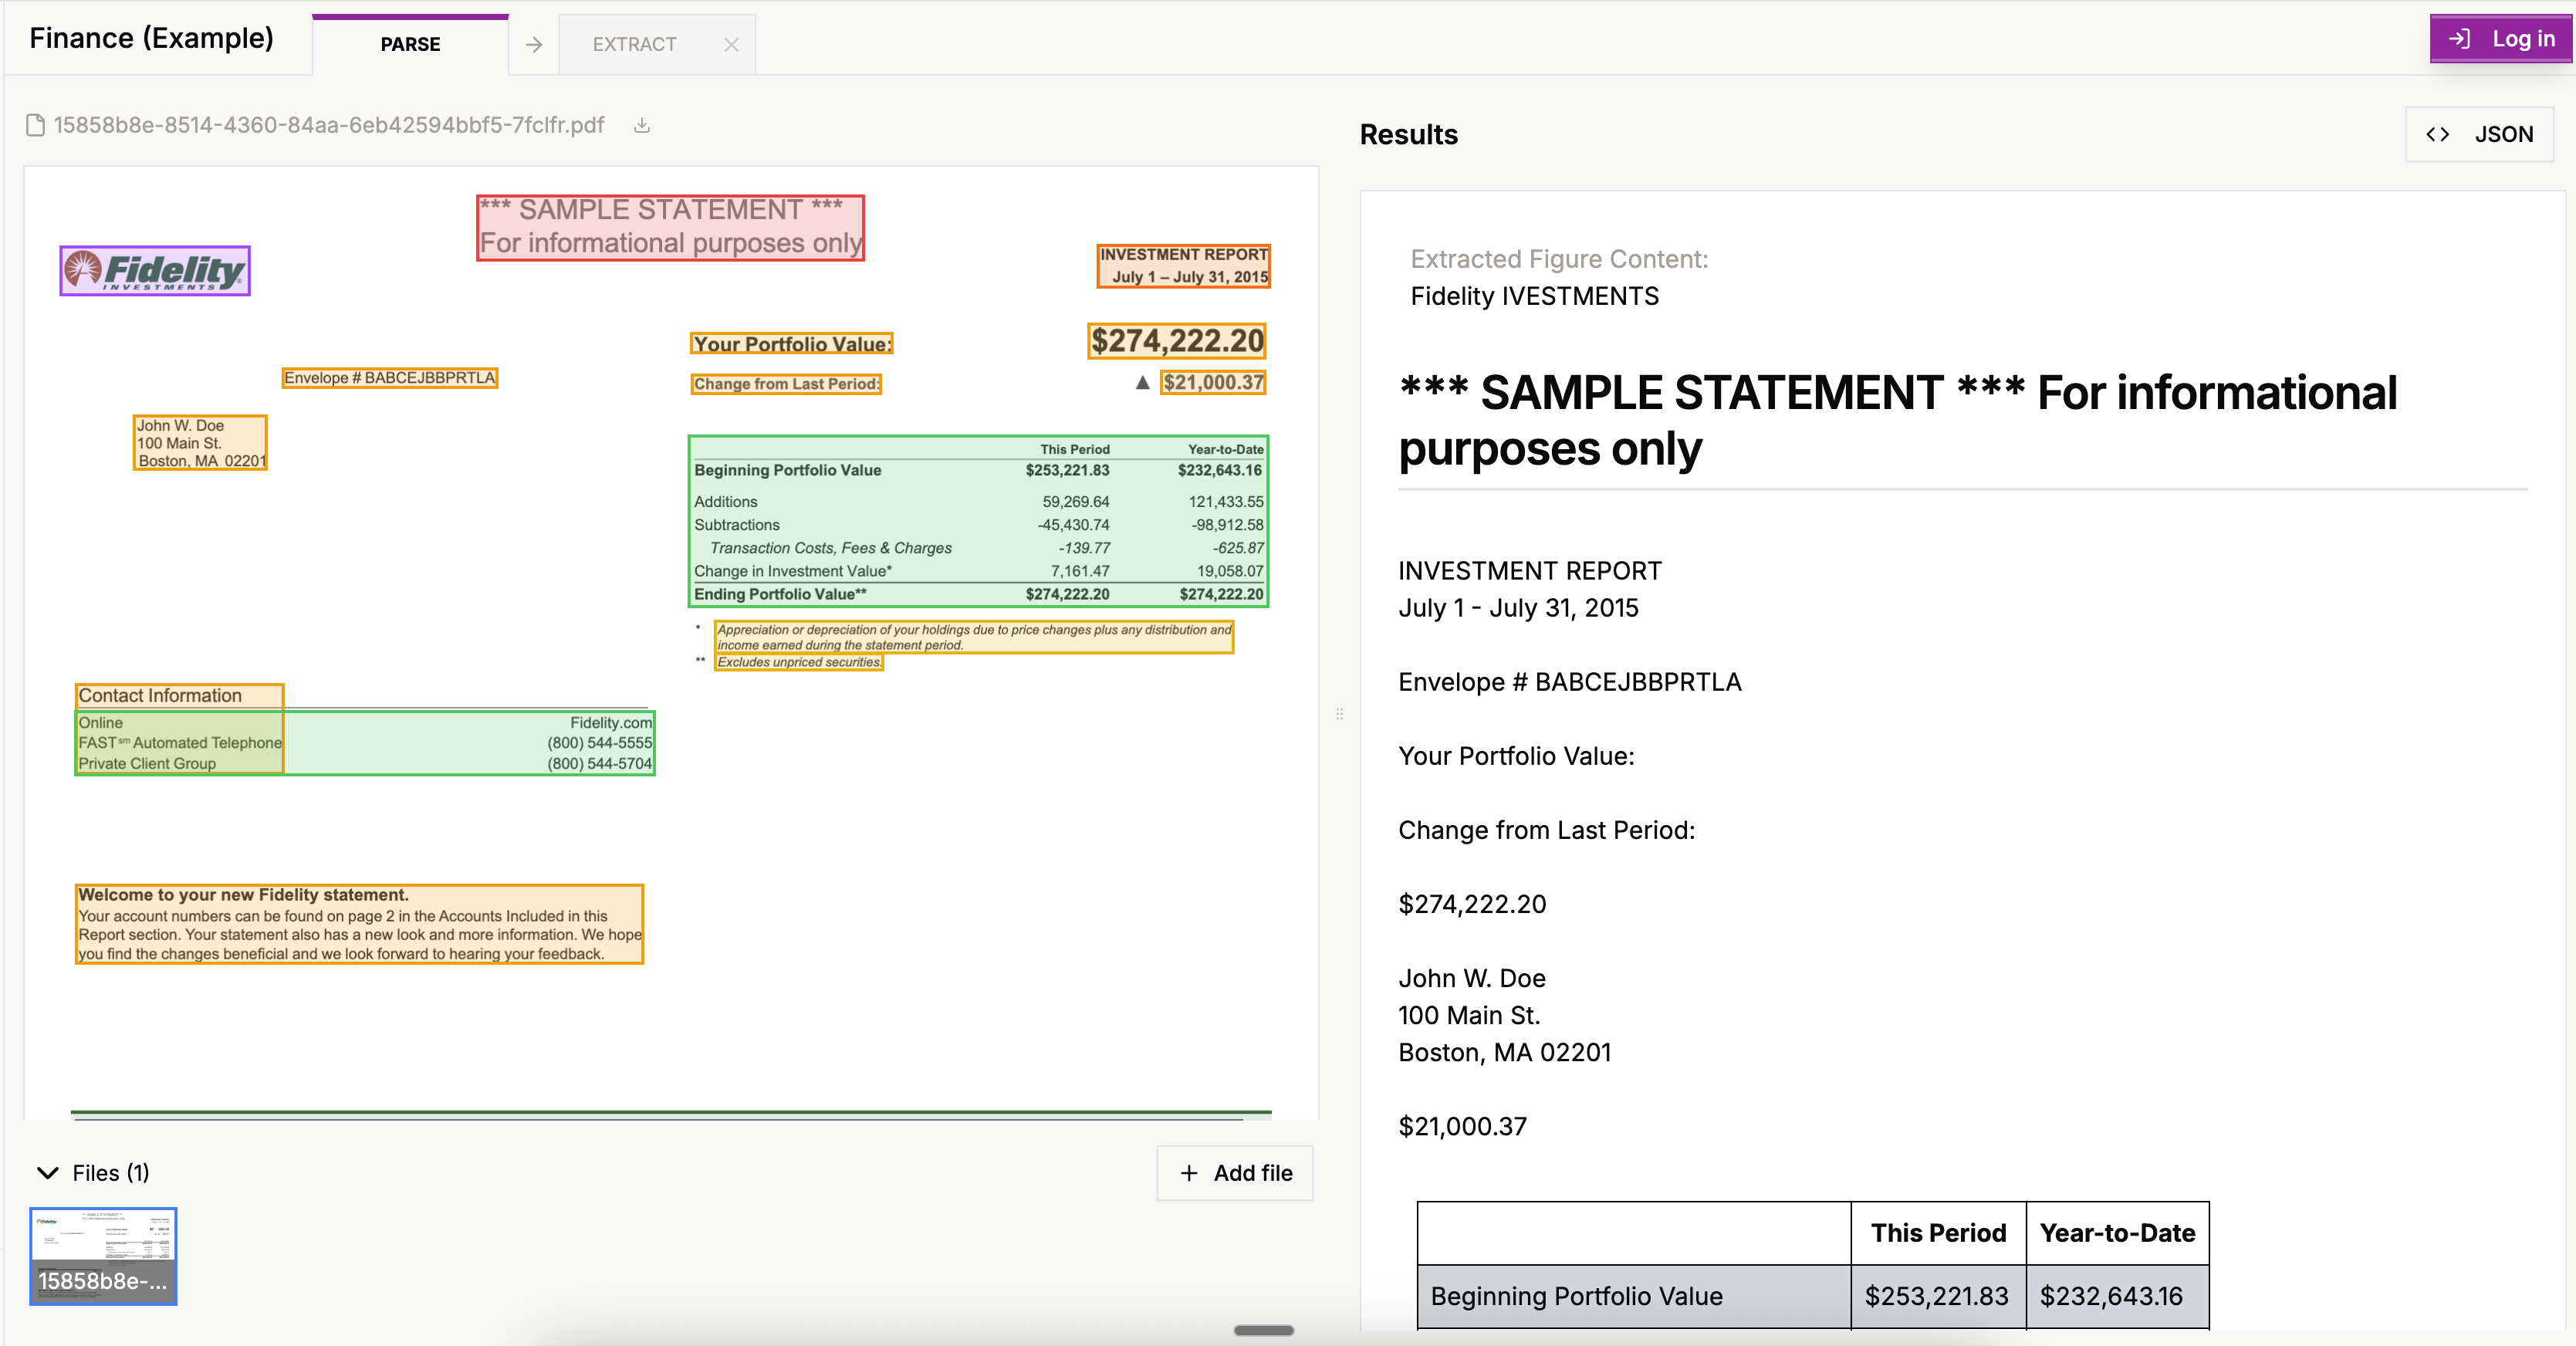Select the Welcome to your new Fidelity statement block
The image size is (2576, 1346).
(x=359, y=924)
